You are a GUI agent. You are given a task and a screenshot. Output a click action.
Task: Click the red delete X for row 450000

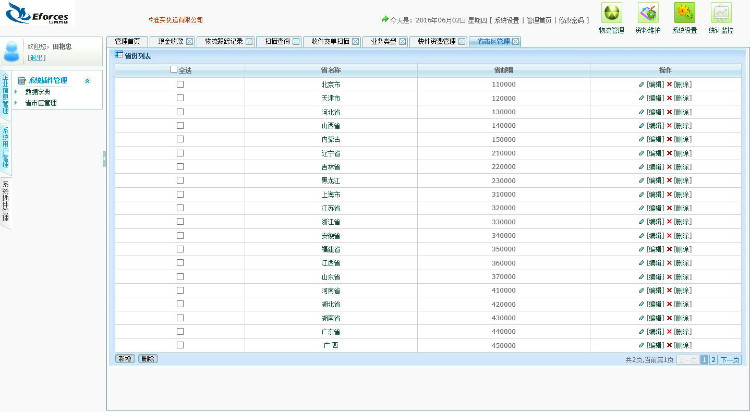[669, 344]
